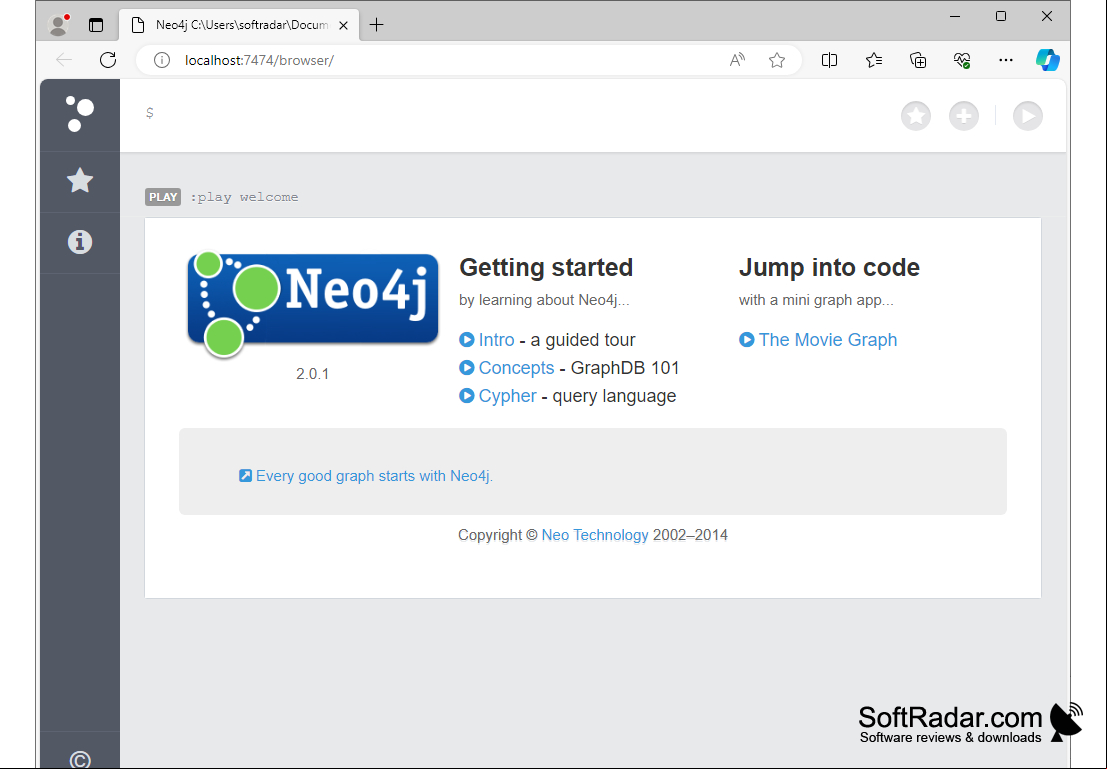Image resolution: width=1107 pixels, height=769 pixels.
Task: Open a new browser tab
Action: [x=376, y=25]
